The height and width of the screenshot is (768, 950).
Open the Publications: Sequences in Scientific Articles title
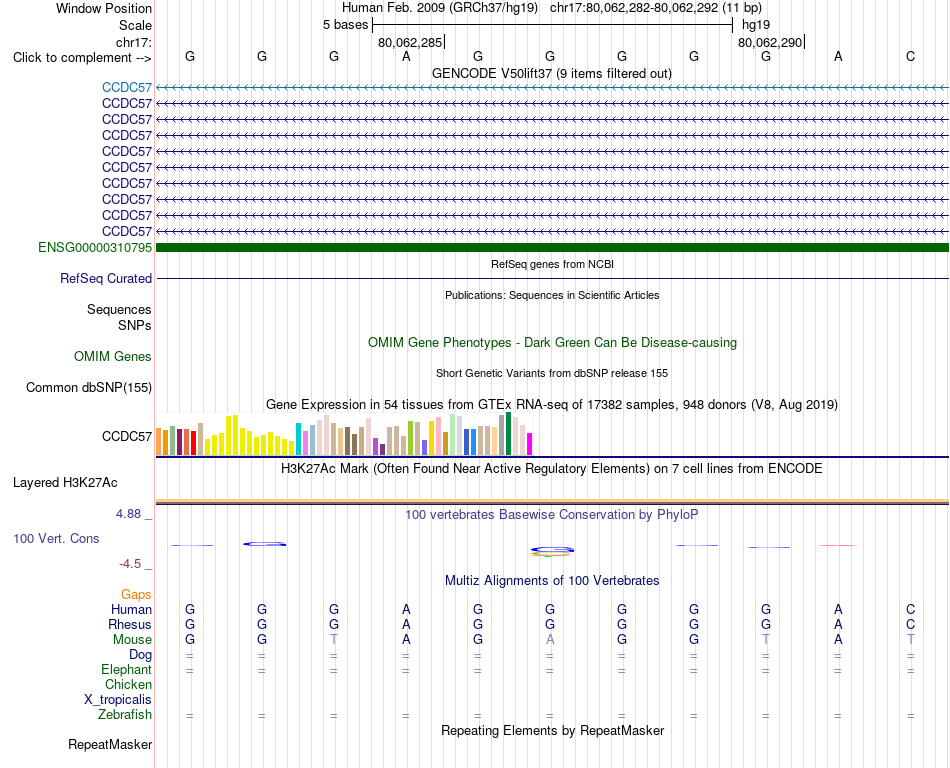552,295
